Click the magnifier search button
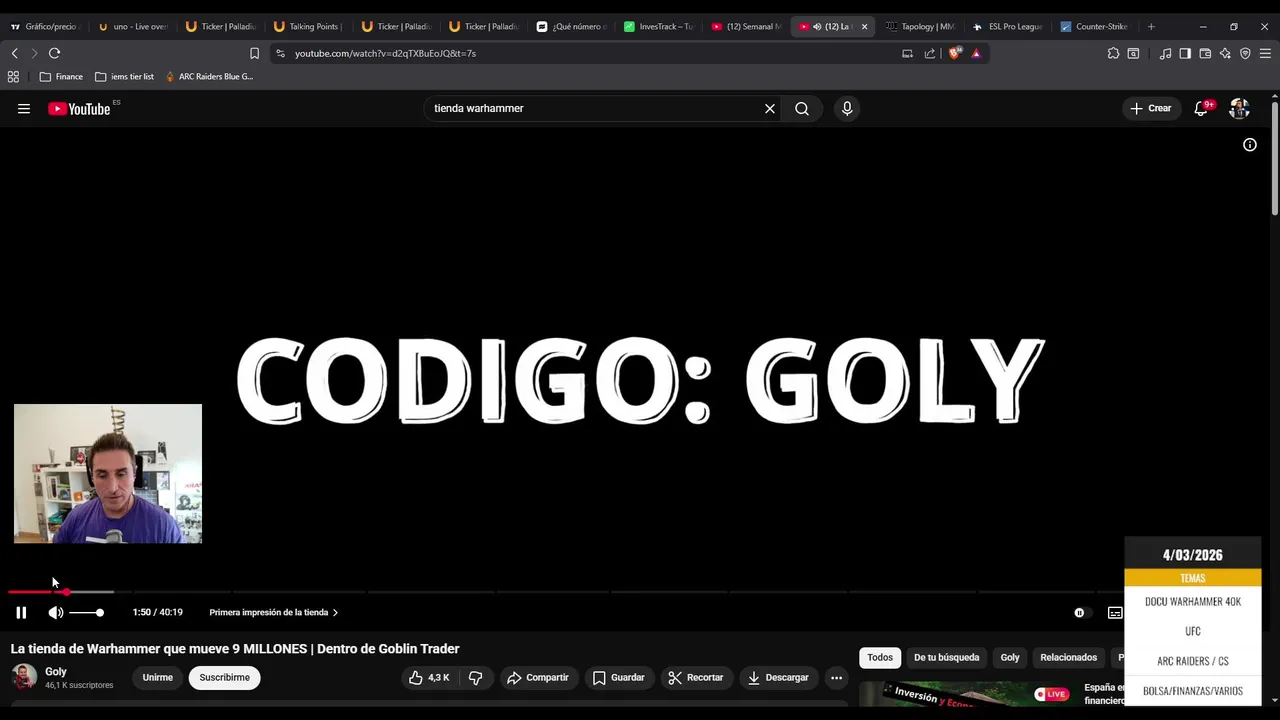Screen dimensions: 1280x720 [x=802, y=109]
